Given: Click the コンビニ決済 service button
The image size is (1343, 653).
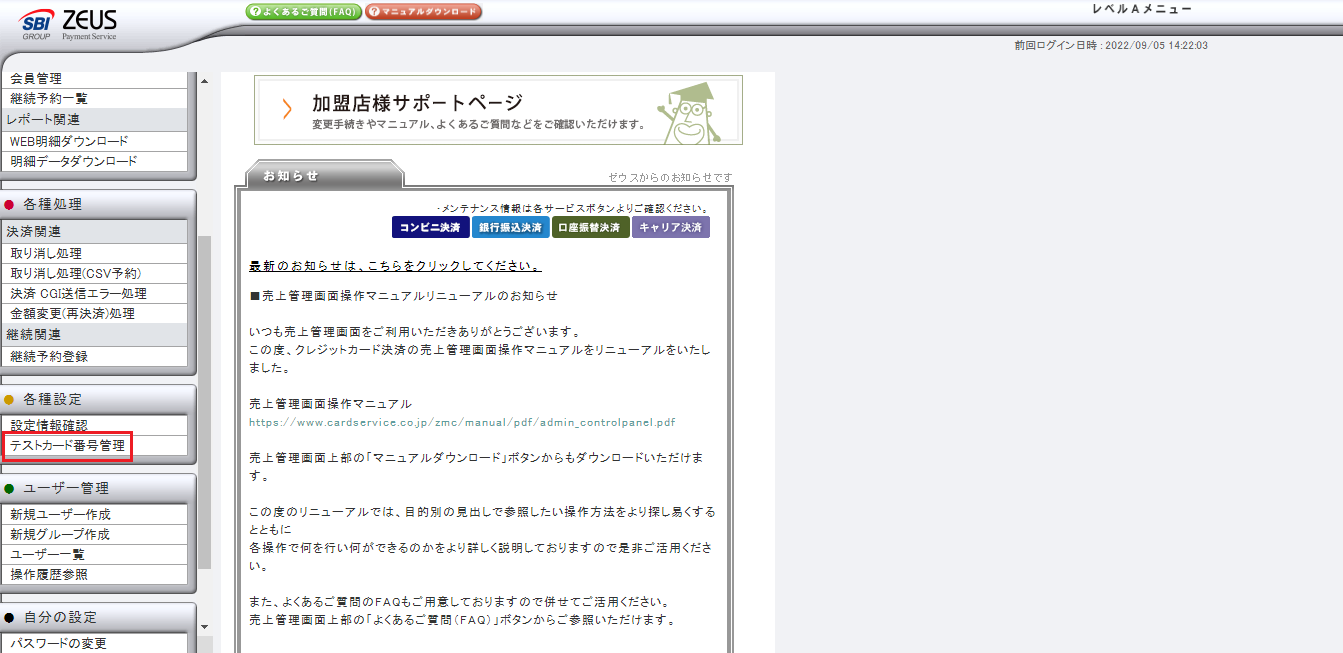Looking at the screenshot, I should click(x=430, y=227).
